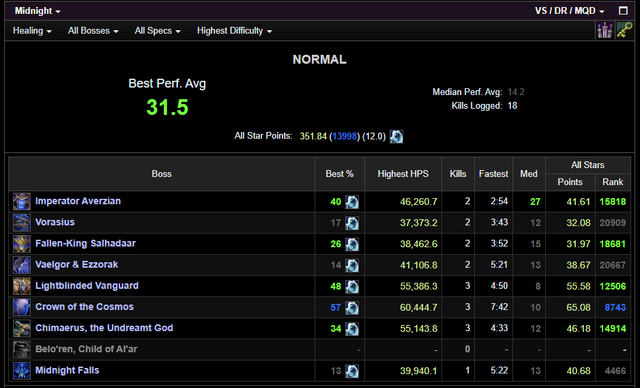Viewport: 640px width, 388px height.
Task: Click the Kills Logged value 18
Action: pyautogui.click(x=512, y=106)
